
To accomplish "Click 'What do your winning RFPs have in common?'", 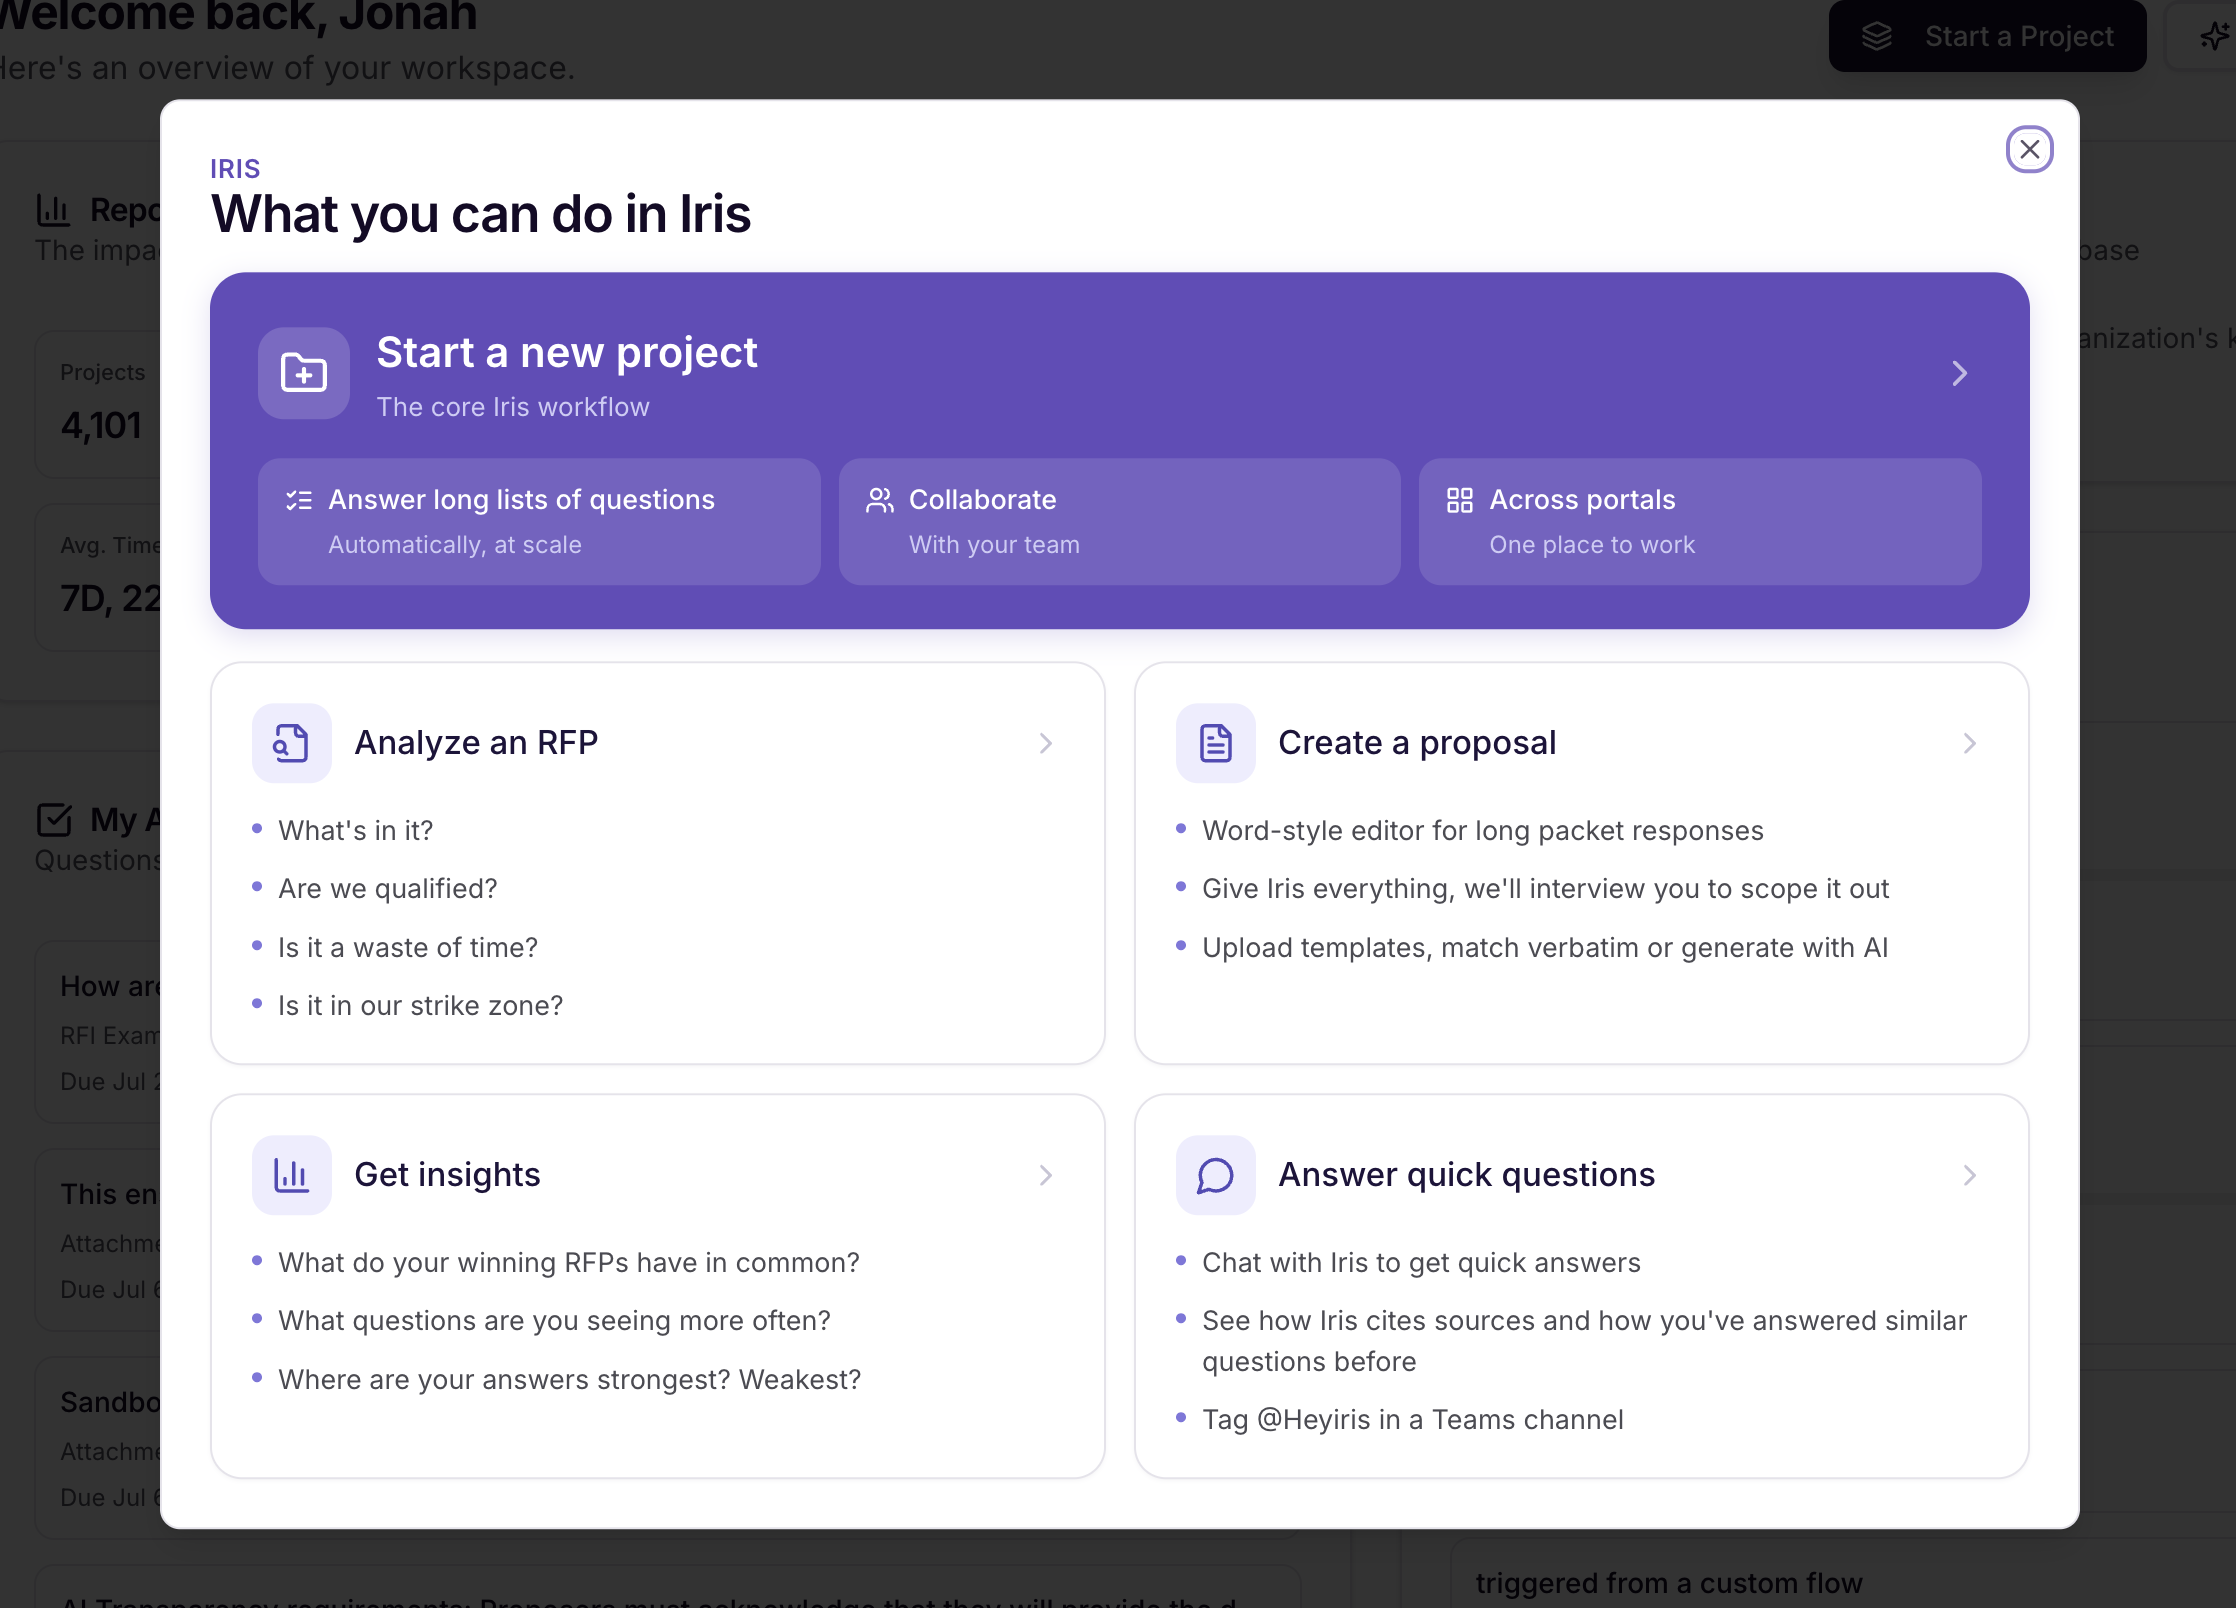I will pos(569,1263).
